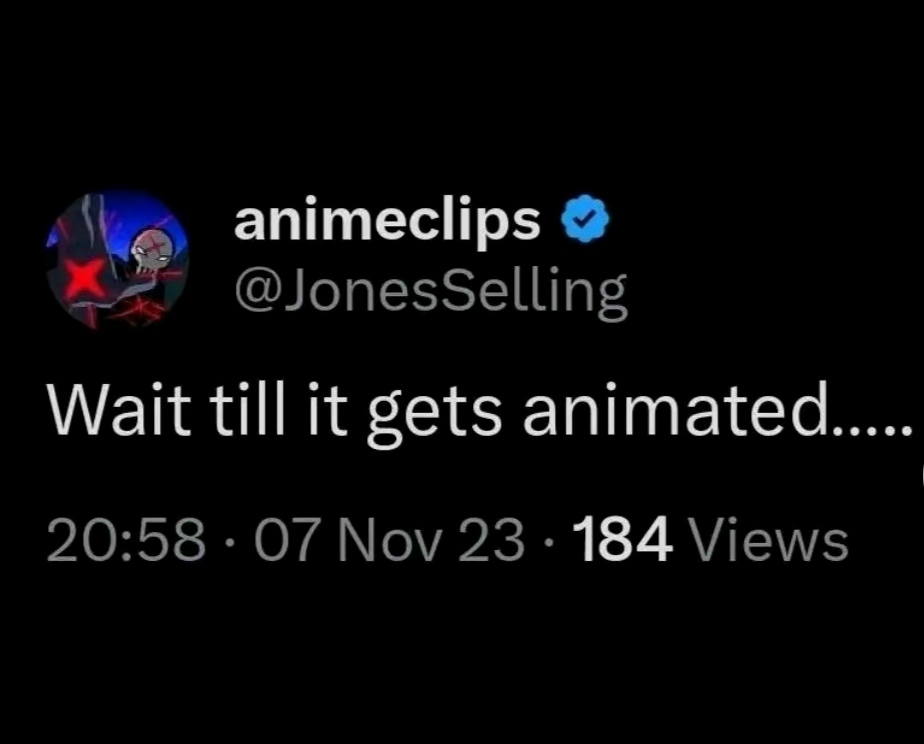
Task: Click the "Views" label
Action: (x=769, y=539)
